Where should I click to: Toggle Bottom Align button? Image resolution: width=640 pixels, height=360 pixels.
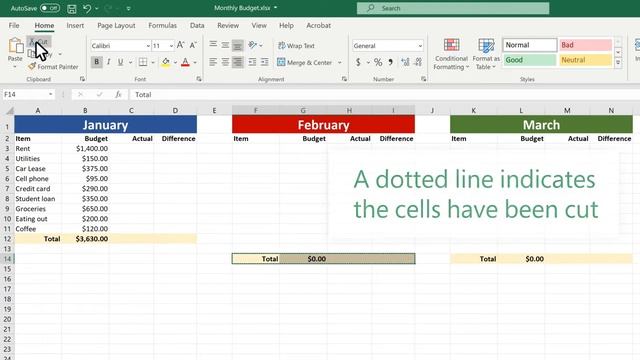tap(238, 45)
